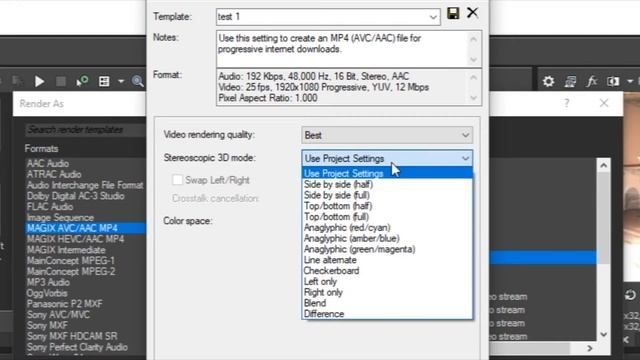Select Panasonic P2 MXF format
This screenshot has width=640, height=360.
click(x=64, y=304)
